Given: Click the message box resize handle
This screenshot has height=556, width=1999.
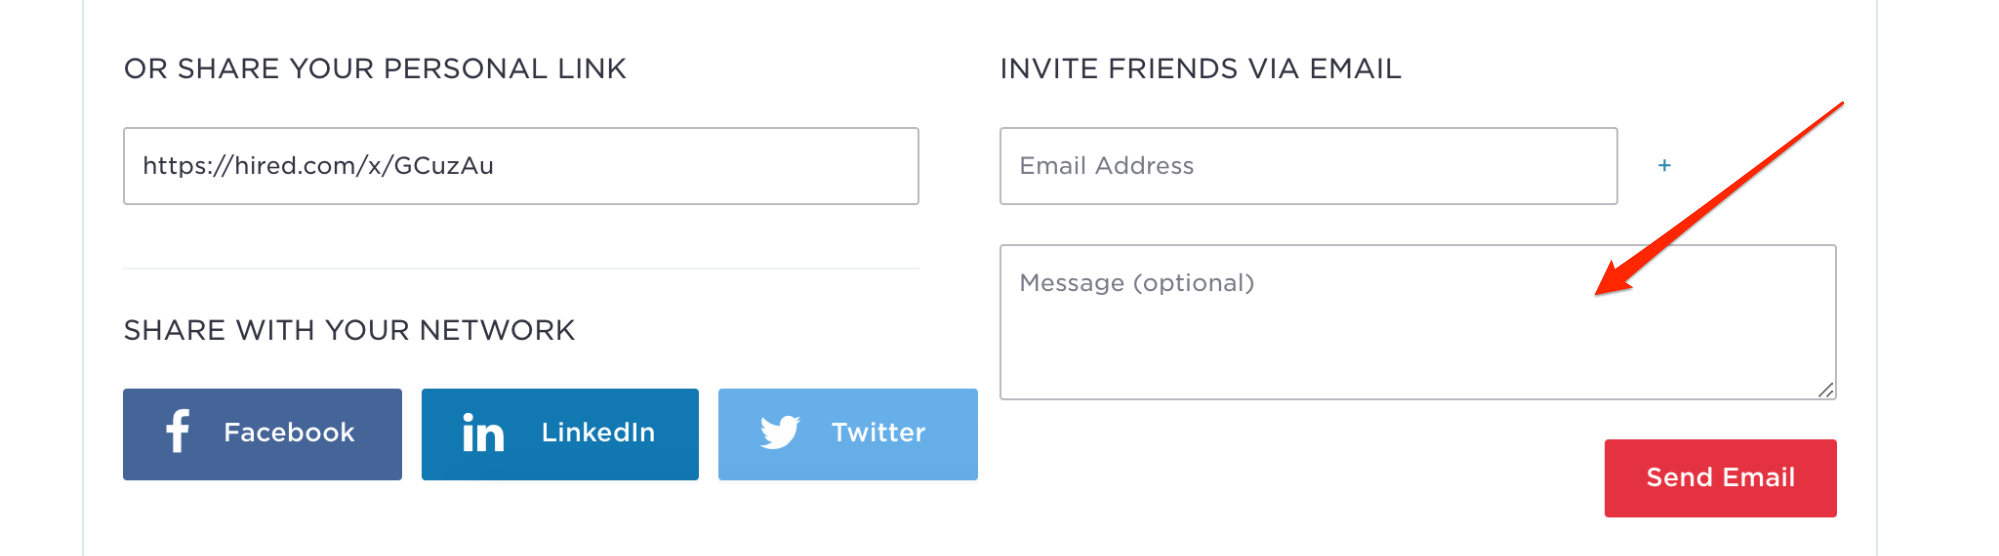Looking at the screenshot, I should (x=1826, y=390).
